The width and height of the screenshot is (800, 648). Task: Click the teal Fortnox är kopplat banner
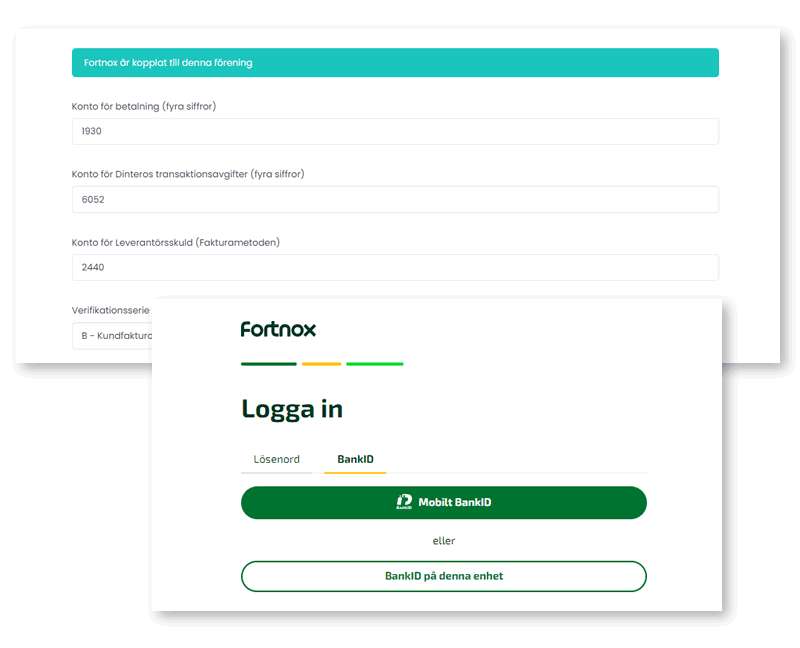tap(395, 63)
